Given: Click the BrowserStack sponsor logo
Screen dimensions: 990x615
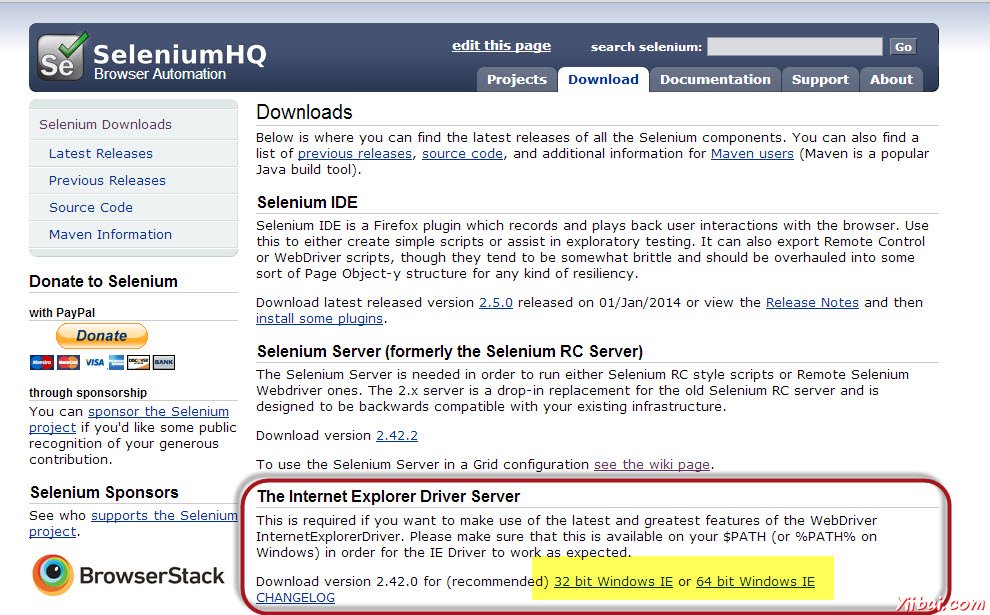Looking at the screenshot, I should click(128, 575).
